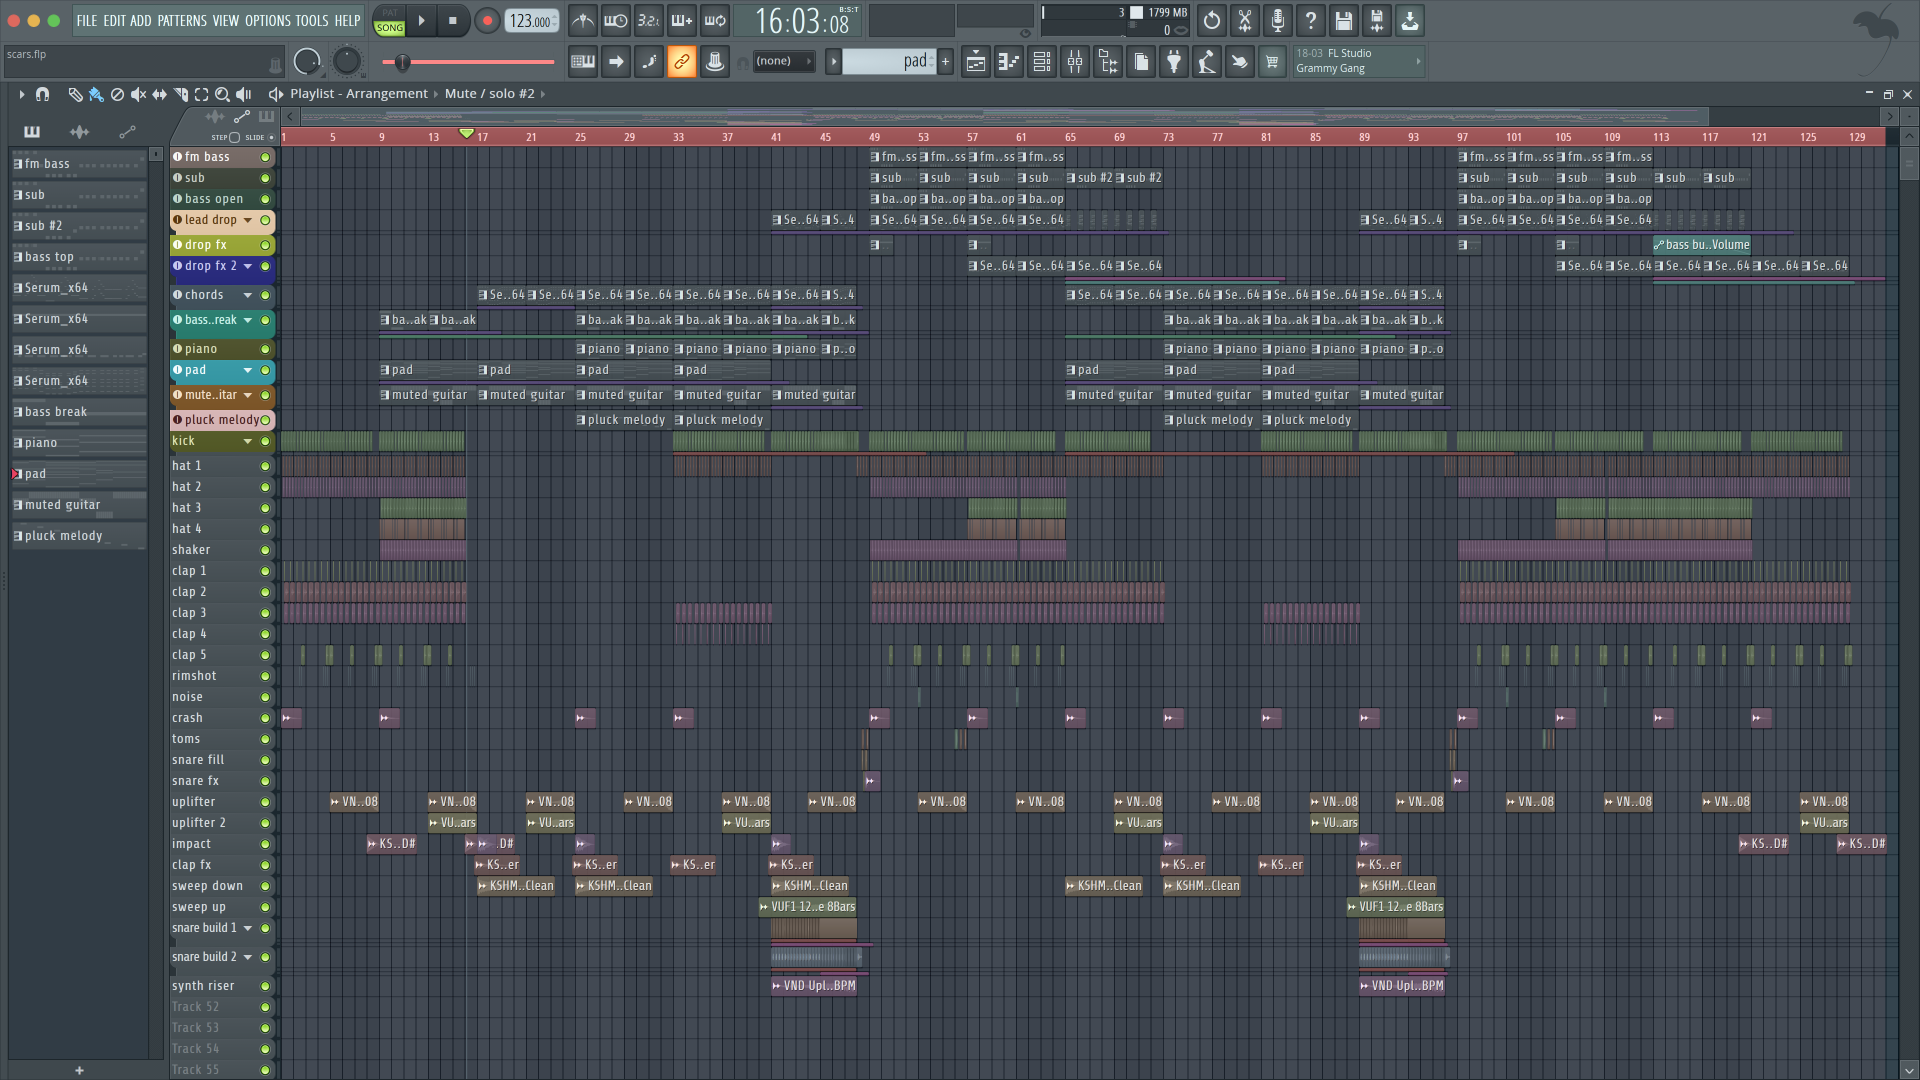This screenshot has width=1920, height=1080.
Task: Open the TOOLS menu
Action: point(311,20)
